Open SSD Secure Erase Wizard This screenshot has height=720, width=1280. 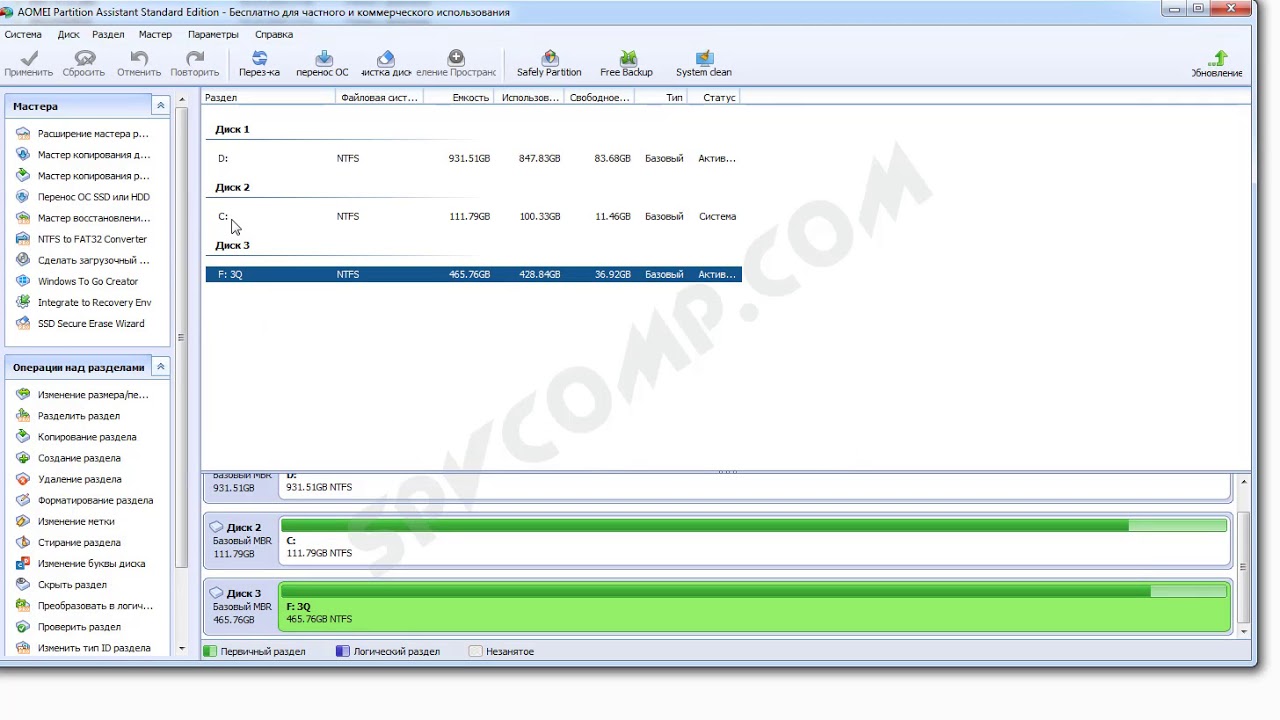tap(80, 324)
